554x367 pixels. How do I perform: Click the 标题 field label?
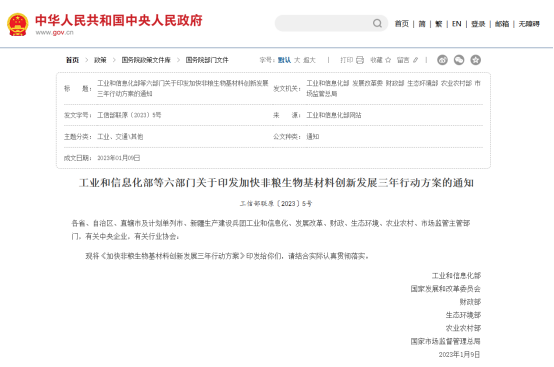coord(78,89)
